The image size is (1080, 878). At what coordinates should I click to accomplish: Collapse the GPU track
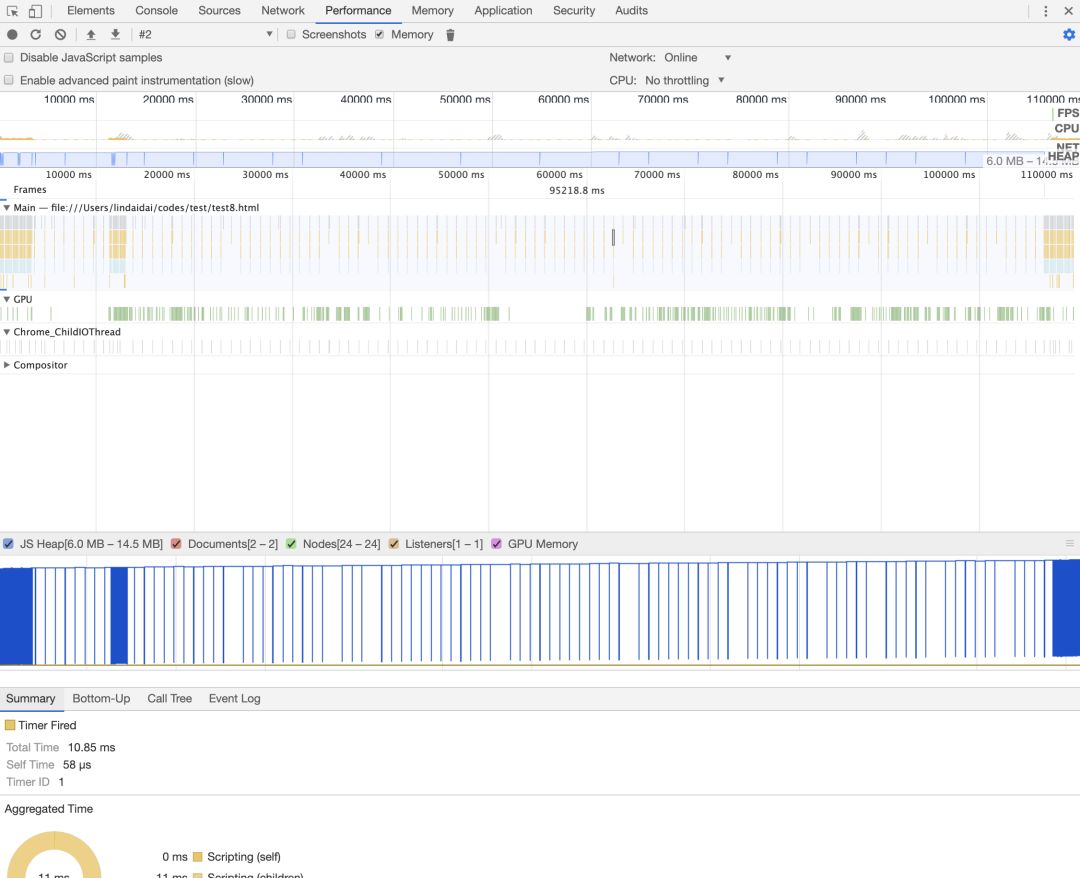tap(7, 300)
